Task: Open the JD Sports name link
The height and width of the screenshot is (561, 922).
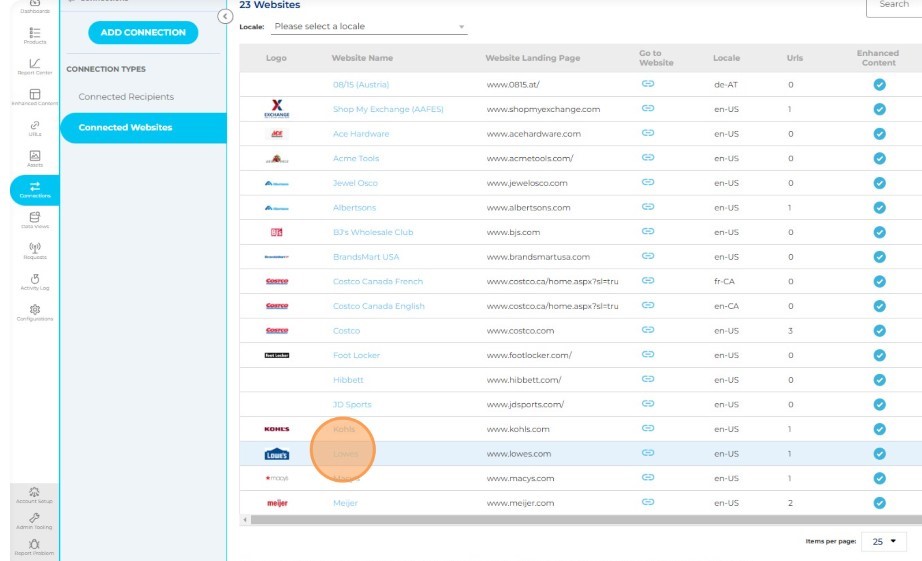Action: pos(352,405)
